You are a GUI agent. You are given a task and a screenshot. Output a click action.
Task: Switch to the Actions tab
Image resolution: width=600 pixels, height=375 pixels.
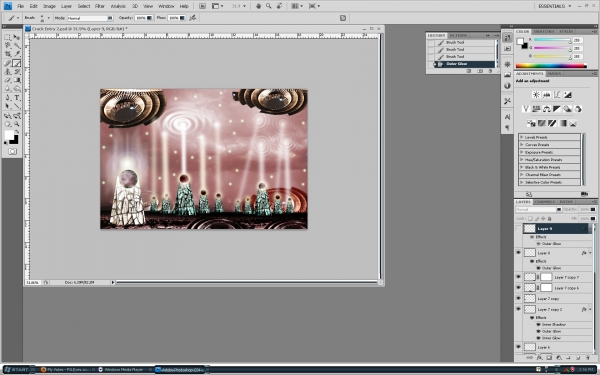tap(458, 35)
